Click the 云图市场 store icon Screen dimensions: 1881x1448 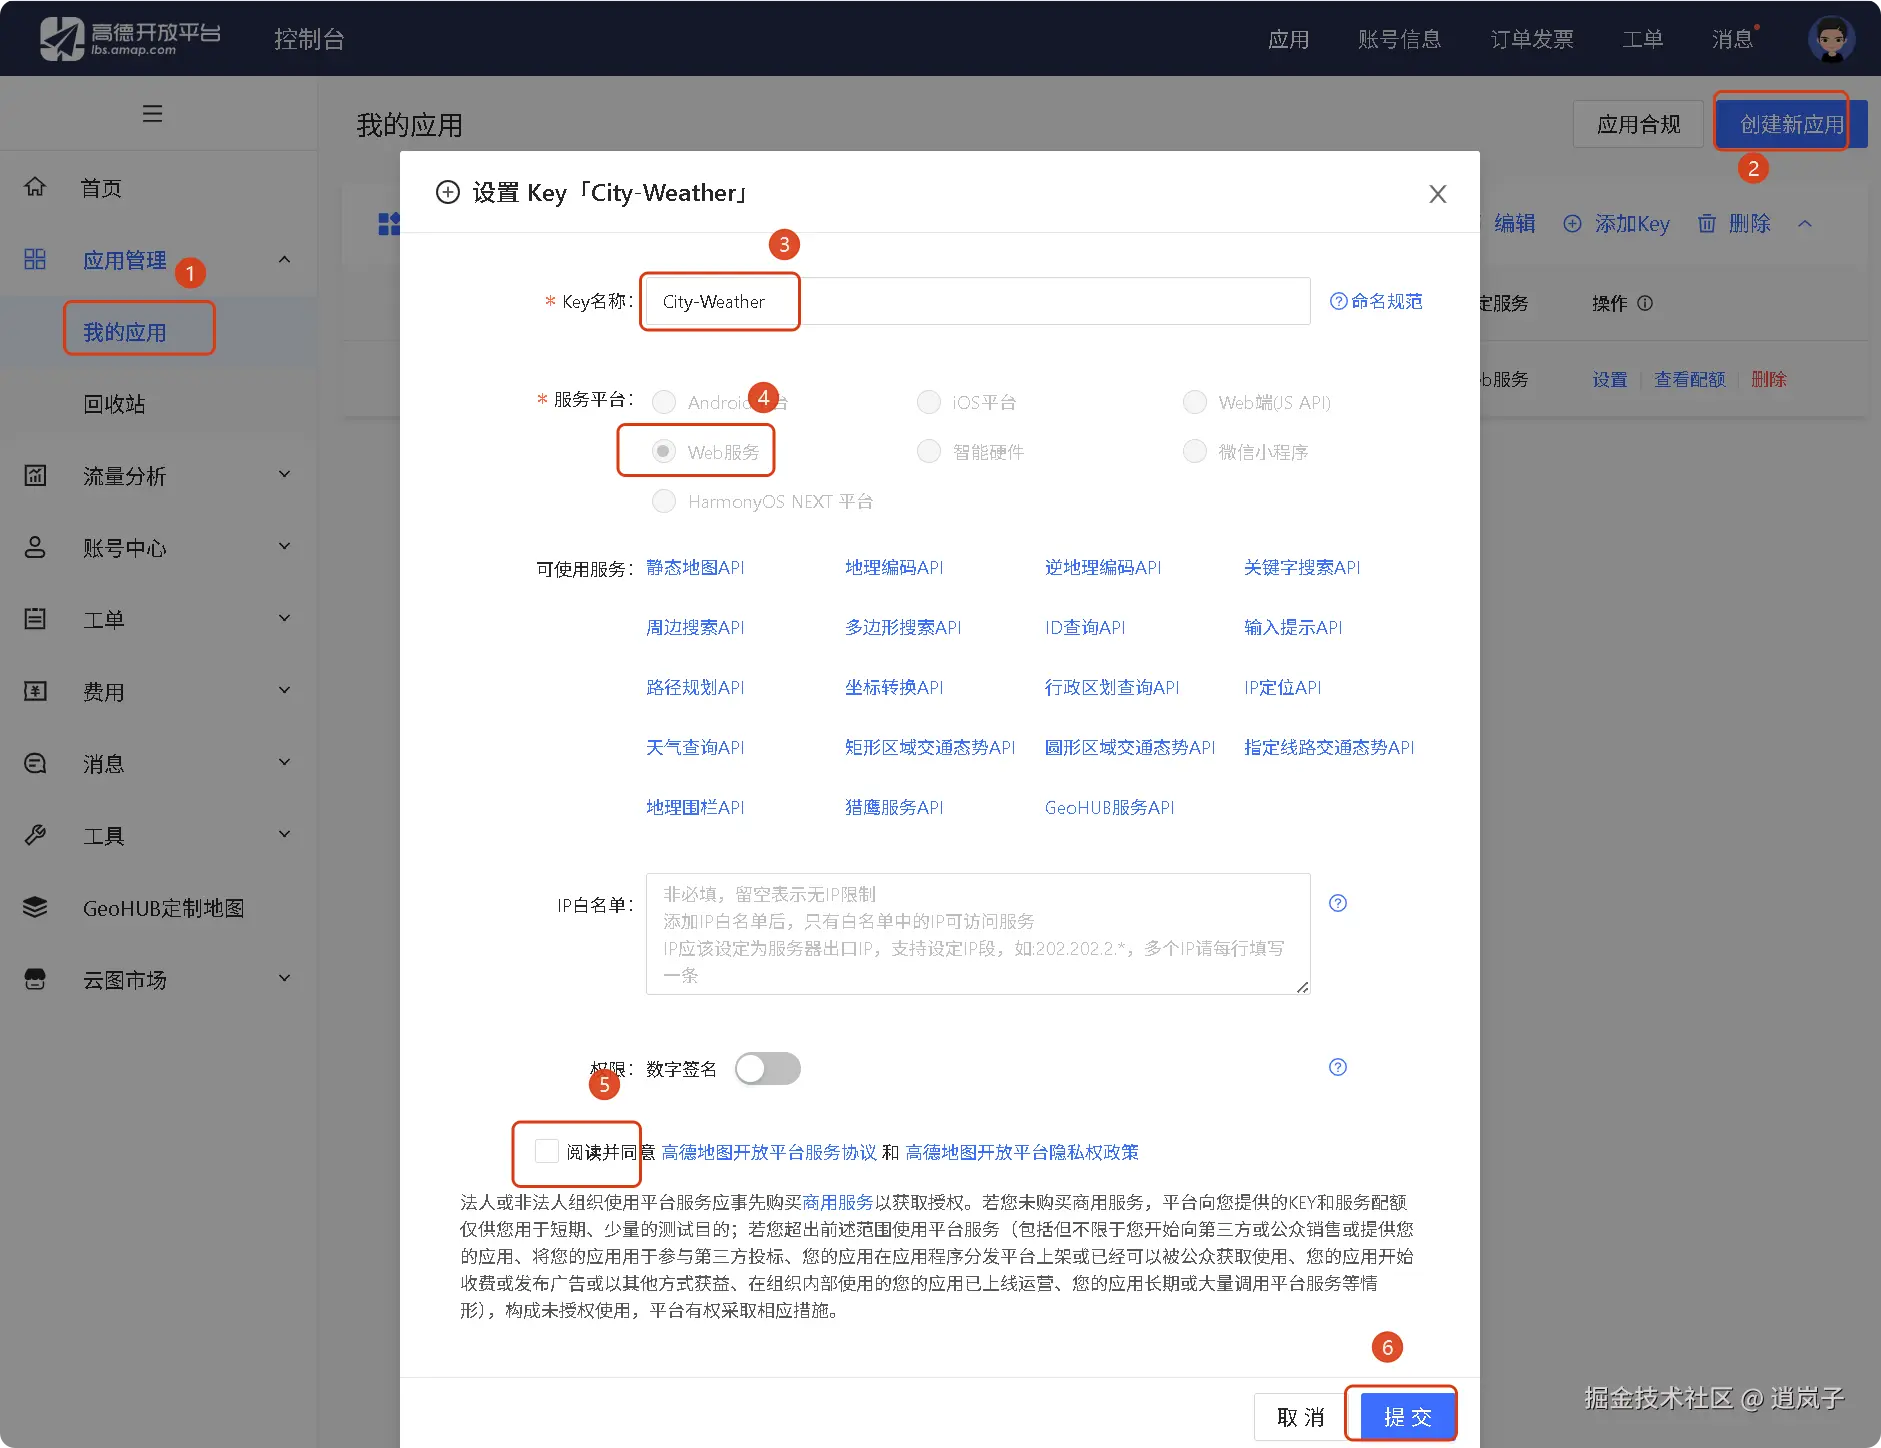click(35, 979)
